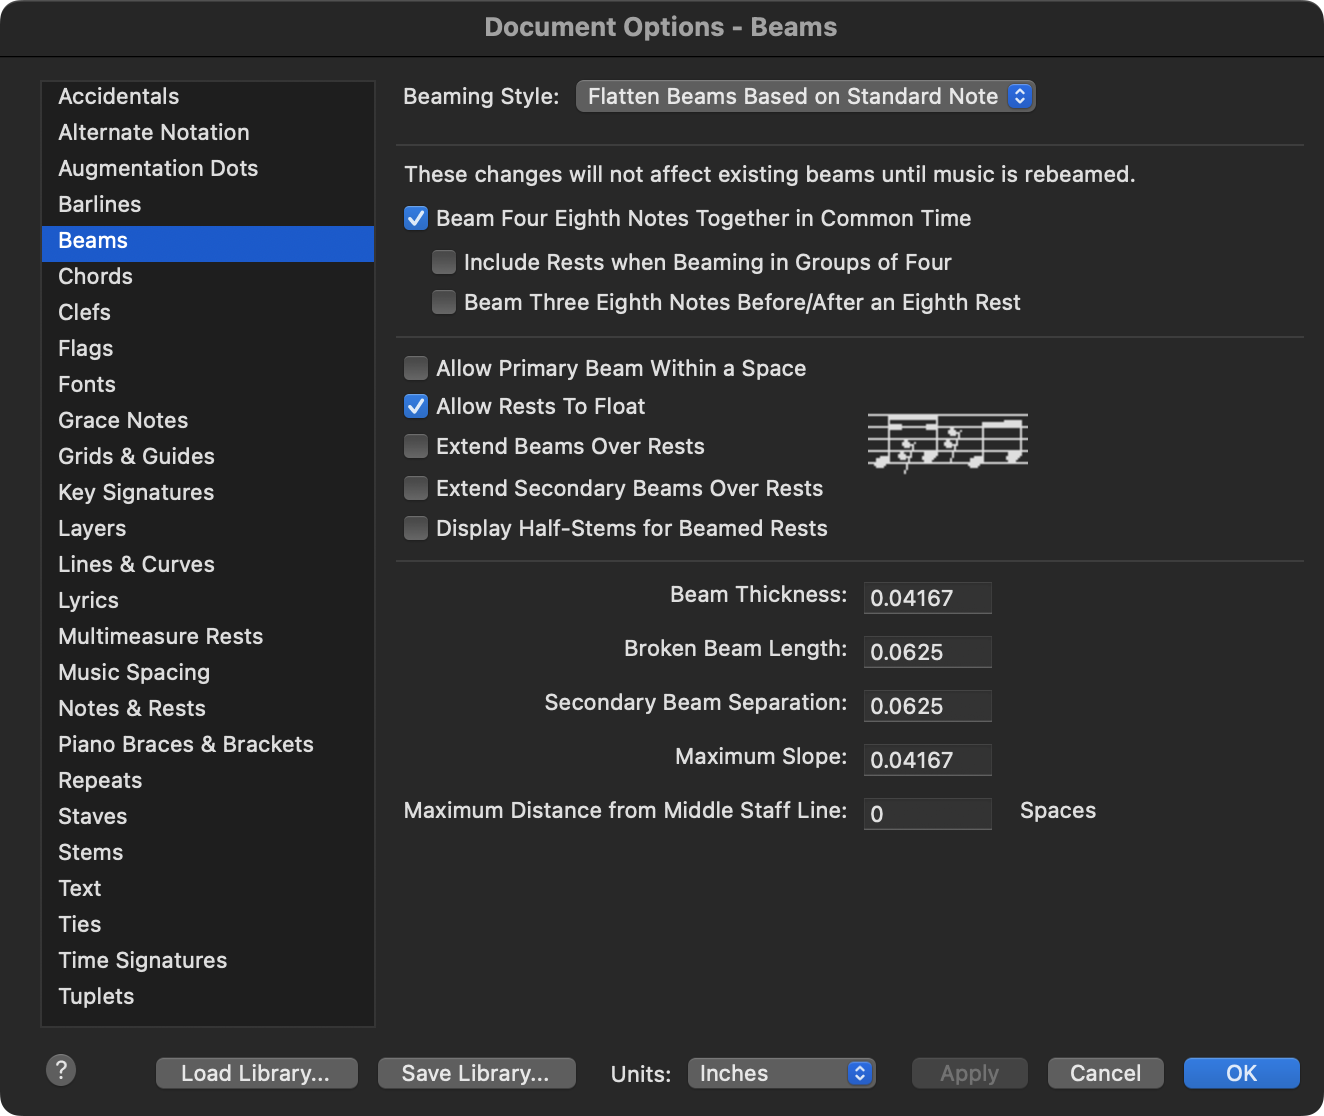Open the Piano Braces & Brackets category

186,745
